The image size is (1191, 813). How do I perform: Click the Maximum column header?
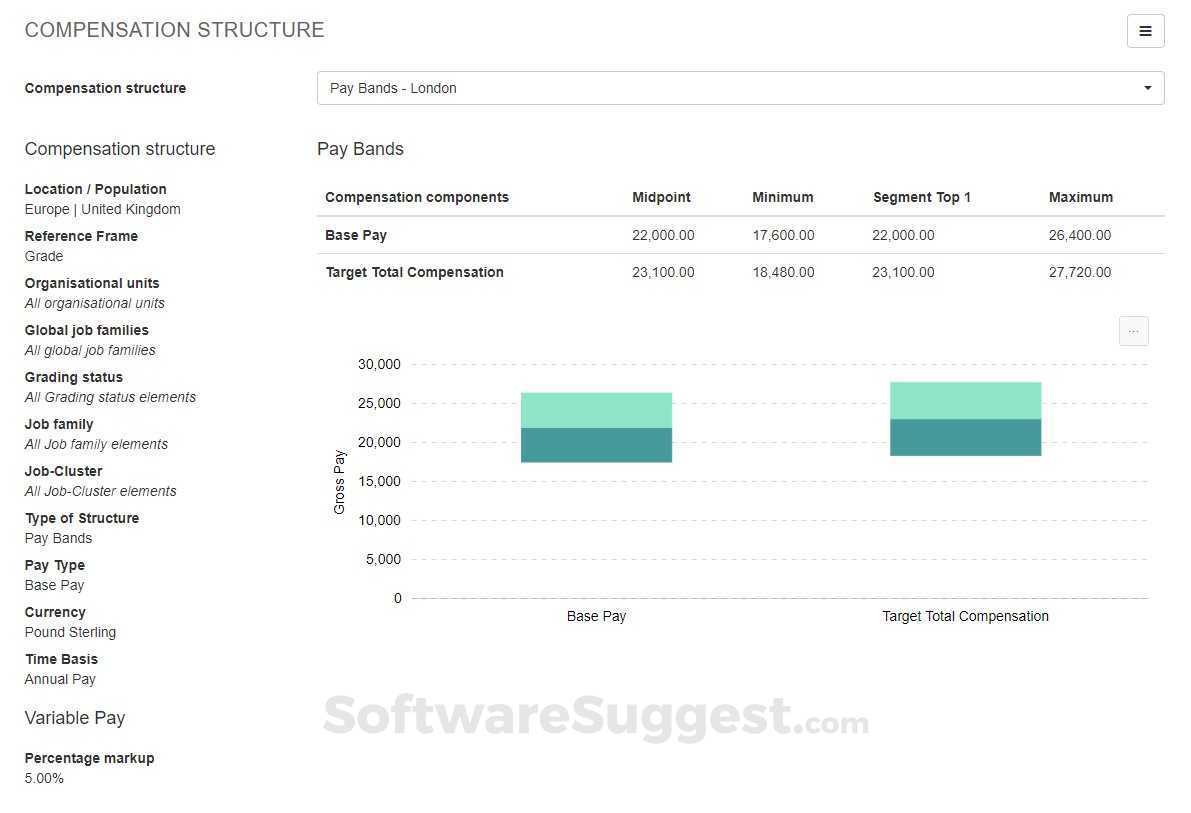tap(1081, 197)
